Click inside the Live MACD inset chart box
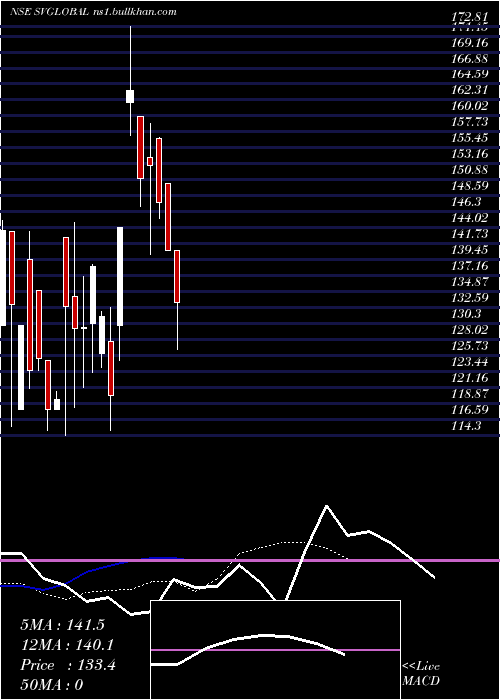500x700 pixels. tap(275, 650)
